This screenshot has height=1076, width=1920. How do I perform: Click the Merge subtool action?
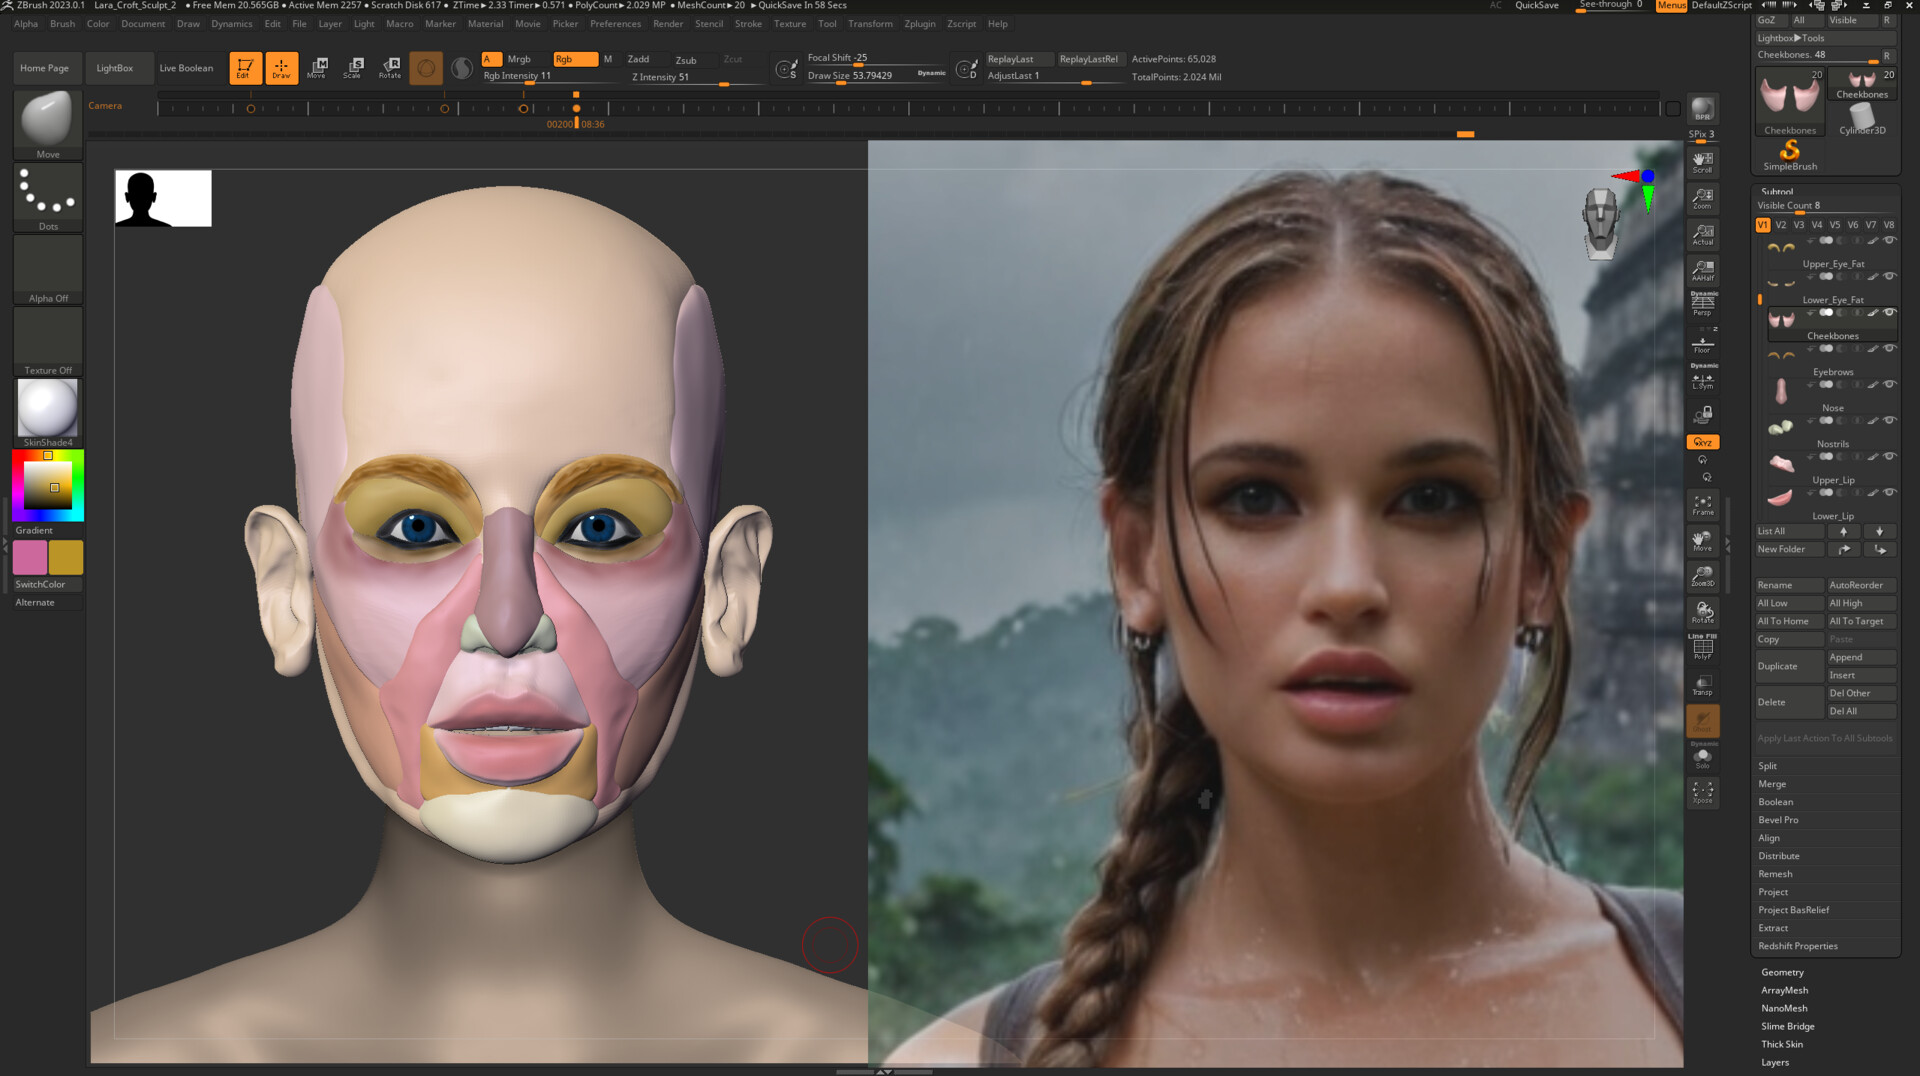click(1772, 783)
